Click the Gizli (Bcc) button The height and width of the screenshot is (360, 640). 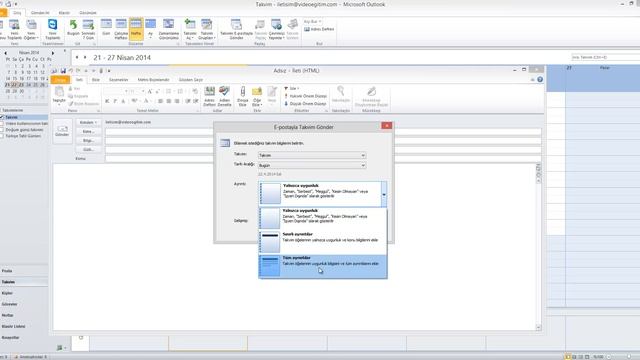[x=88, y=150]
